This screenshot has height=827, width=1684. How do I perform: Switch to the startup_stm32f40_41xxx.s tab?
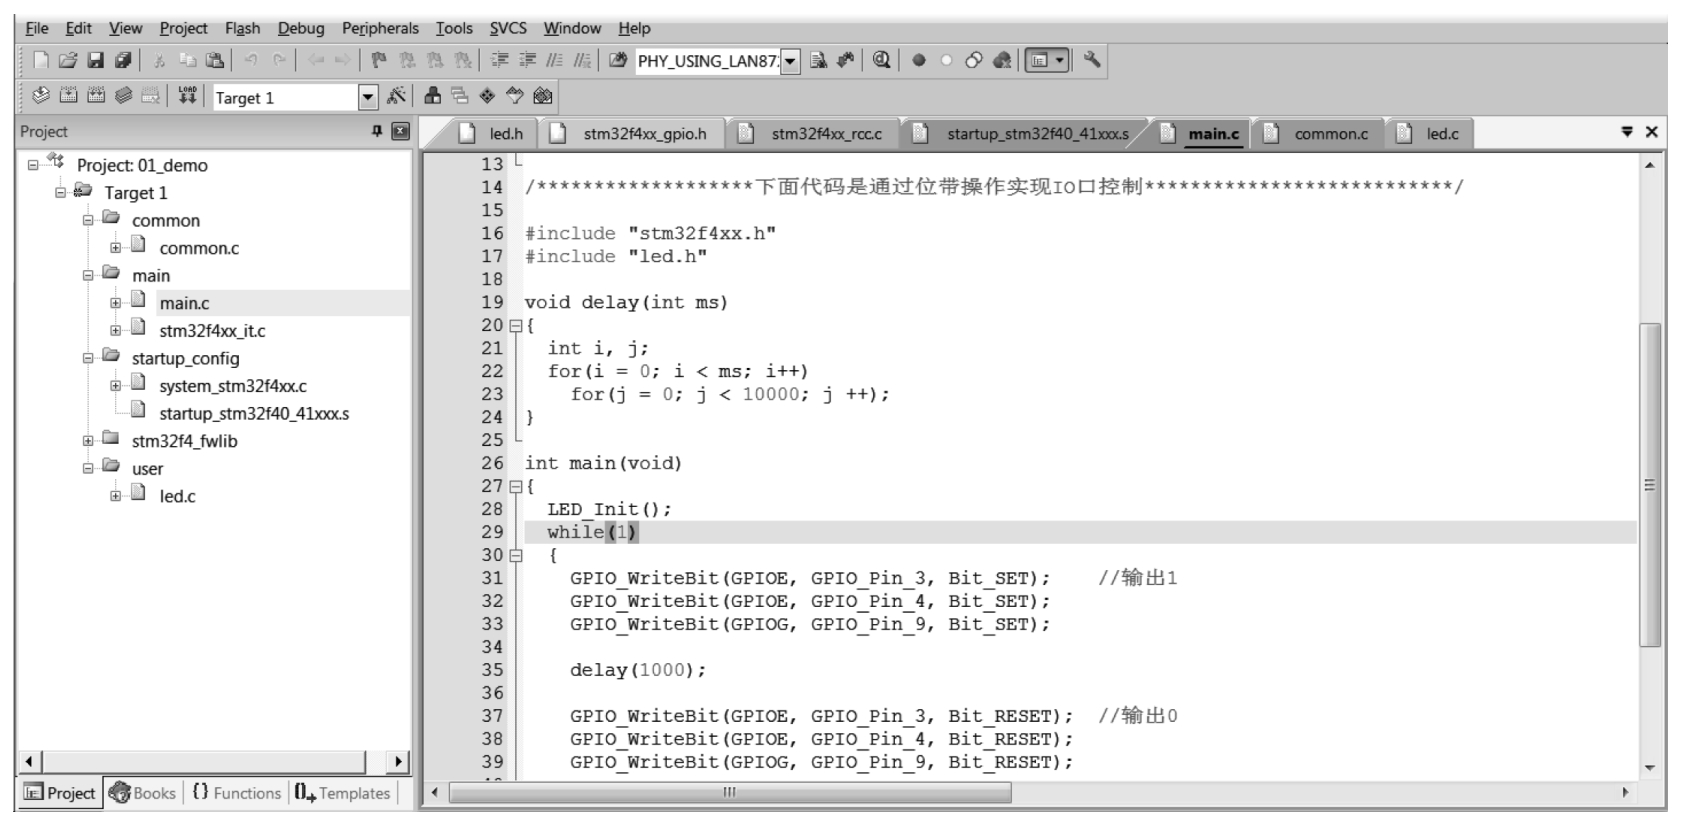point(1023,134)
